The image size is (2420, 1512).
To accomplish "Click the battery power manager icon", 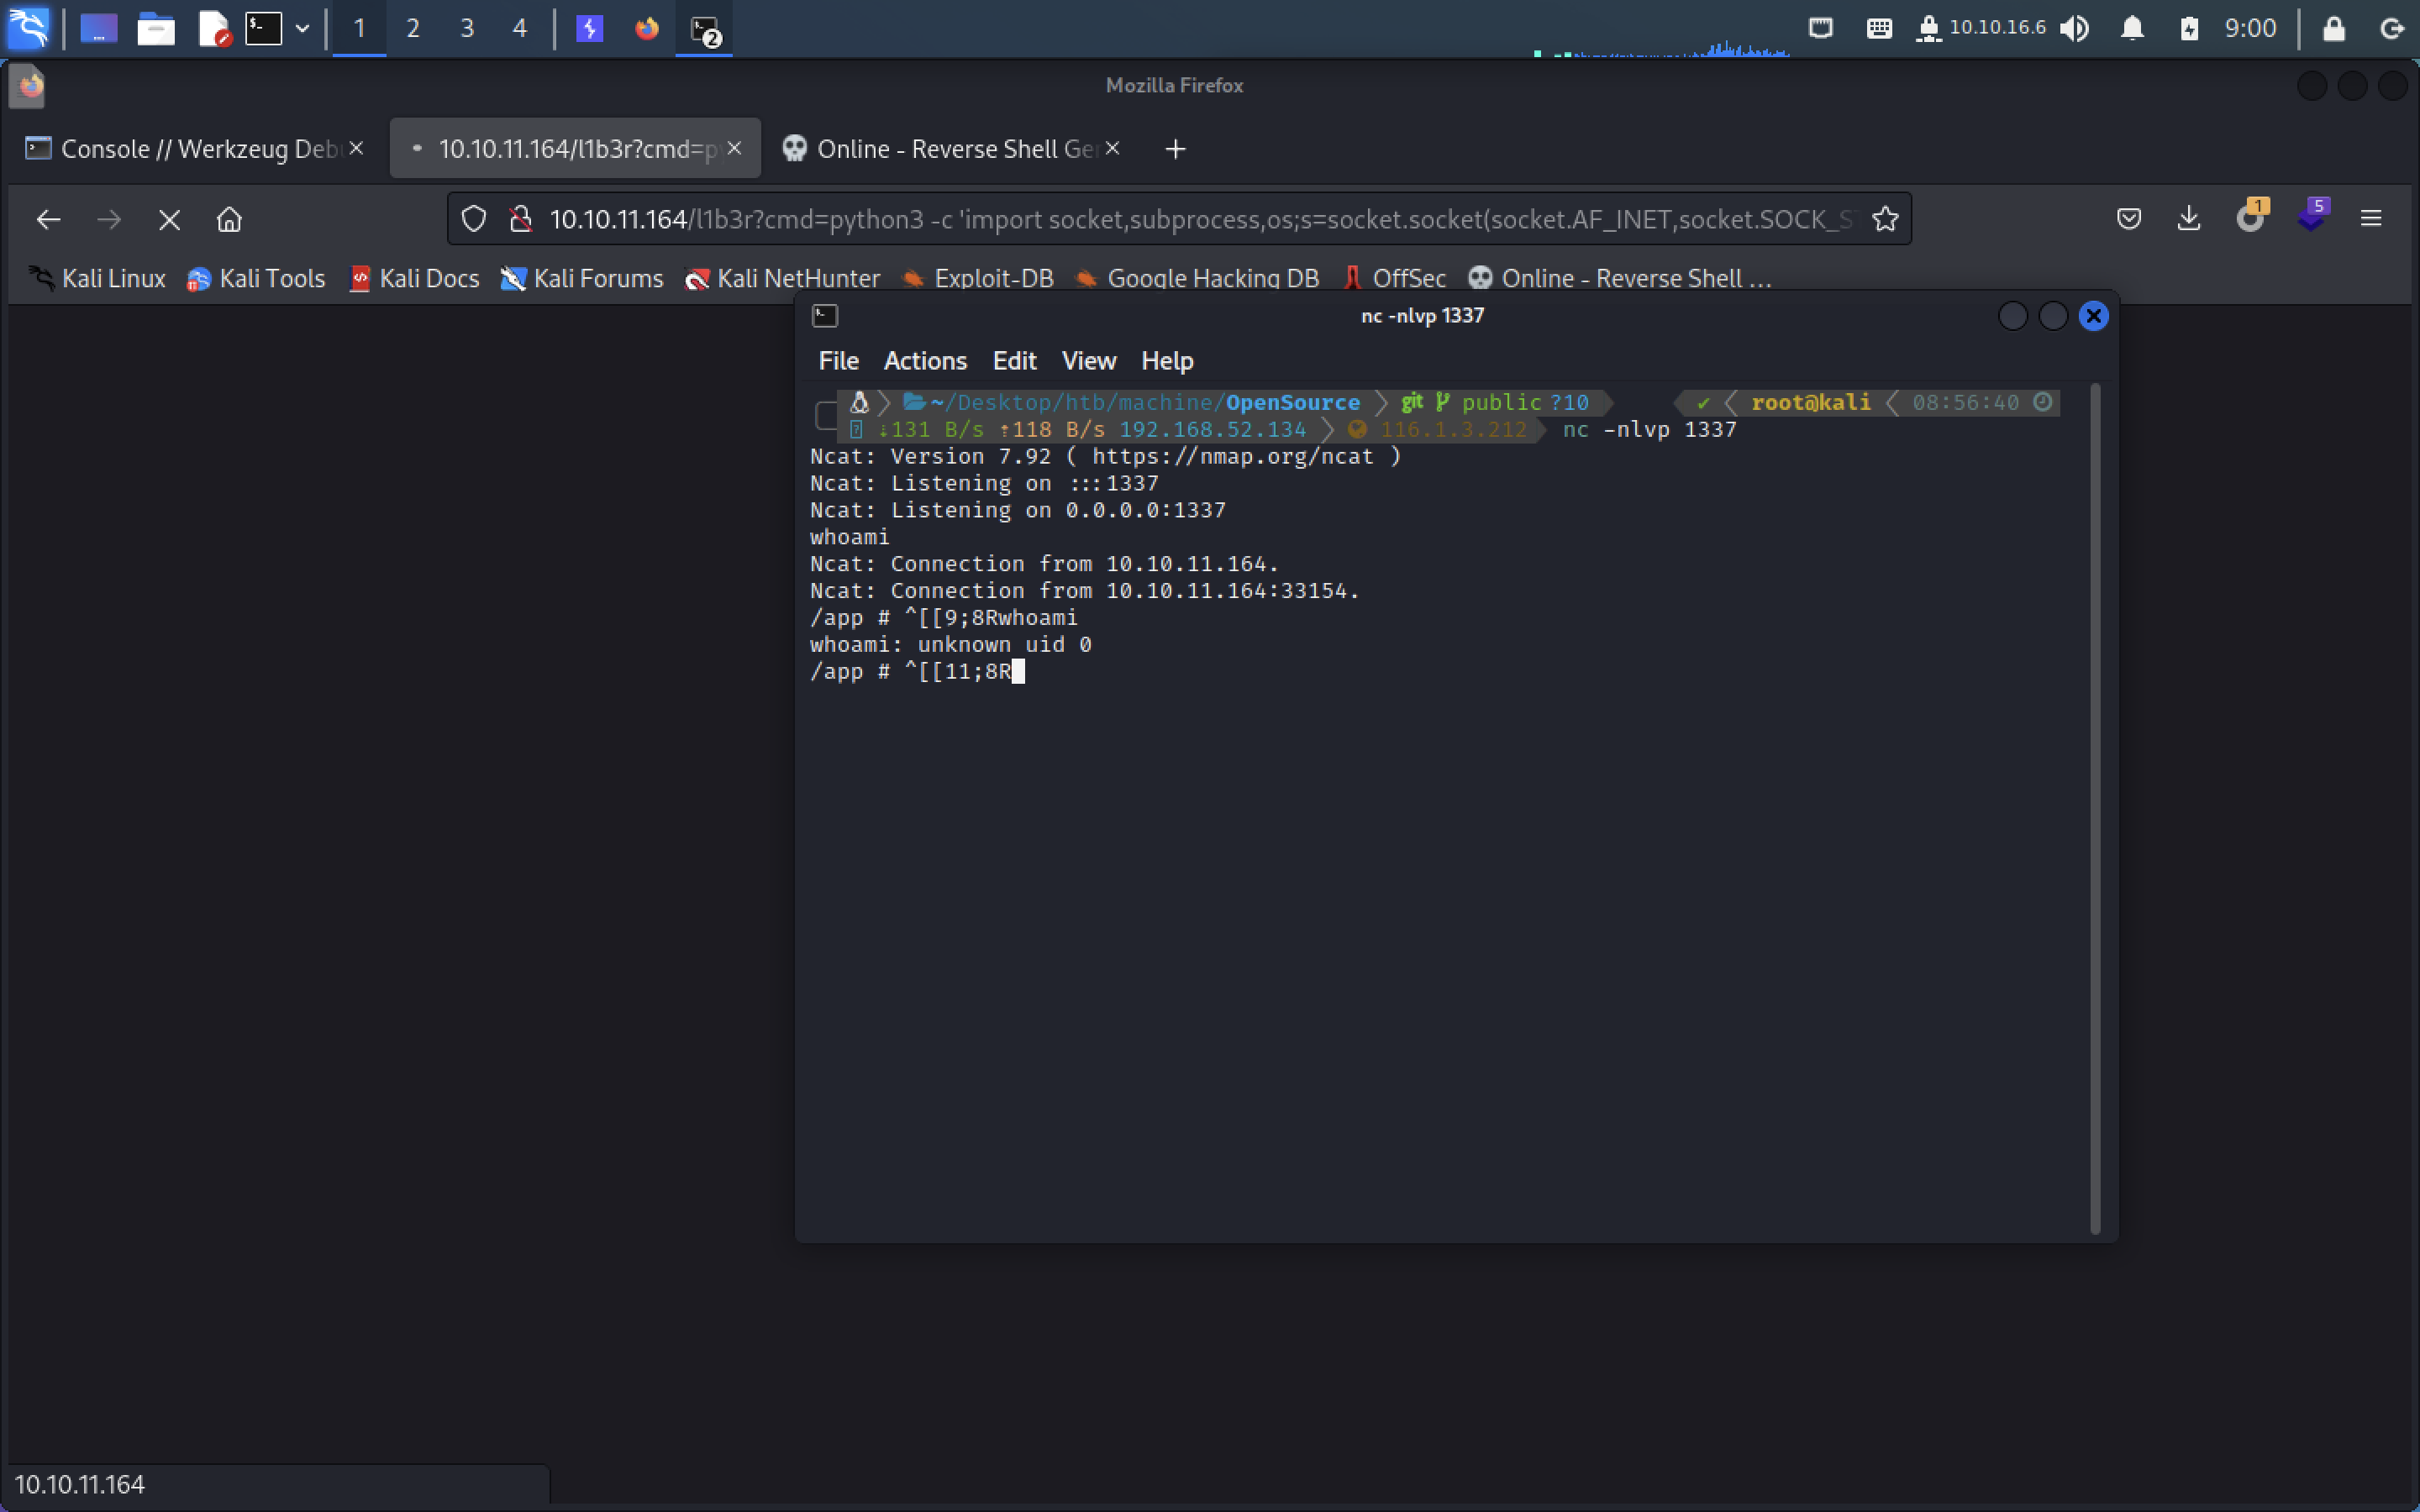I will coord(2189,28).
